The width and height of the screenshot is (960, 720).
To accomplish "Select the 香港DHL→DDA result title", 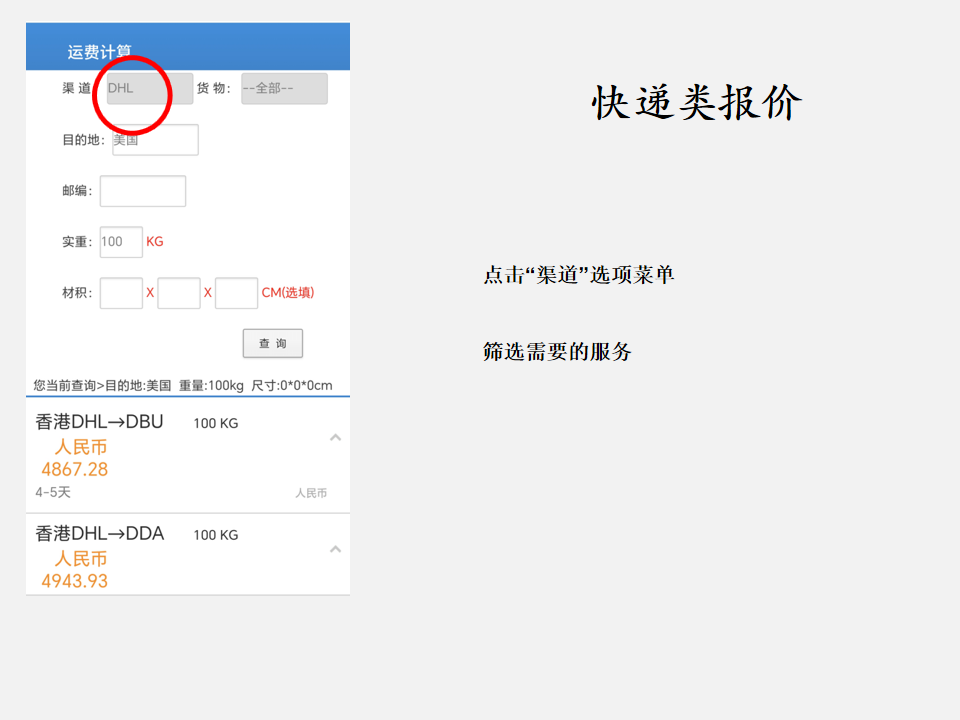I will click(x=99, y=534).
